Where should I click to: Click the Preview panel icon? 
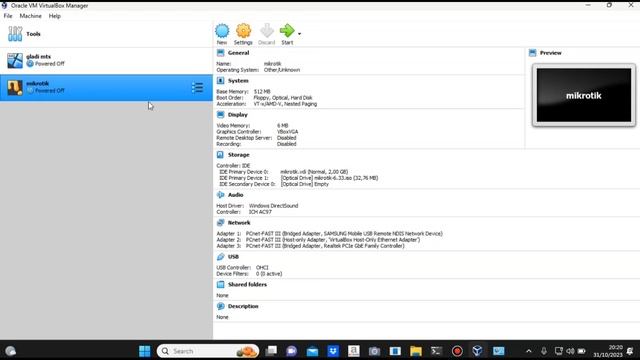(x=532, y=53)
